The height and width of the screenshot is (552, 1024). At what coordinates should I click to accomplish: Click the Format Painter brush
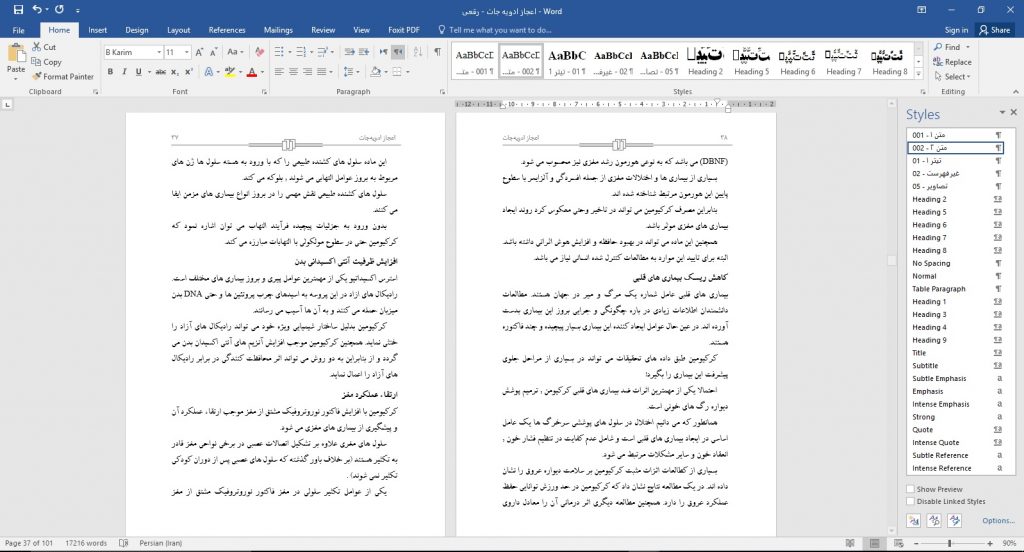(63, 76)
